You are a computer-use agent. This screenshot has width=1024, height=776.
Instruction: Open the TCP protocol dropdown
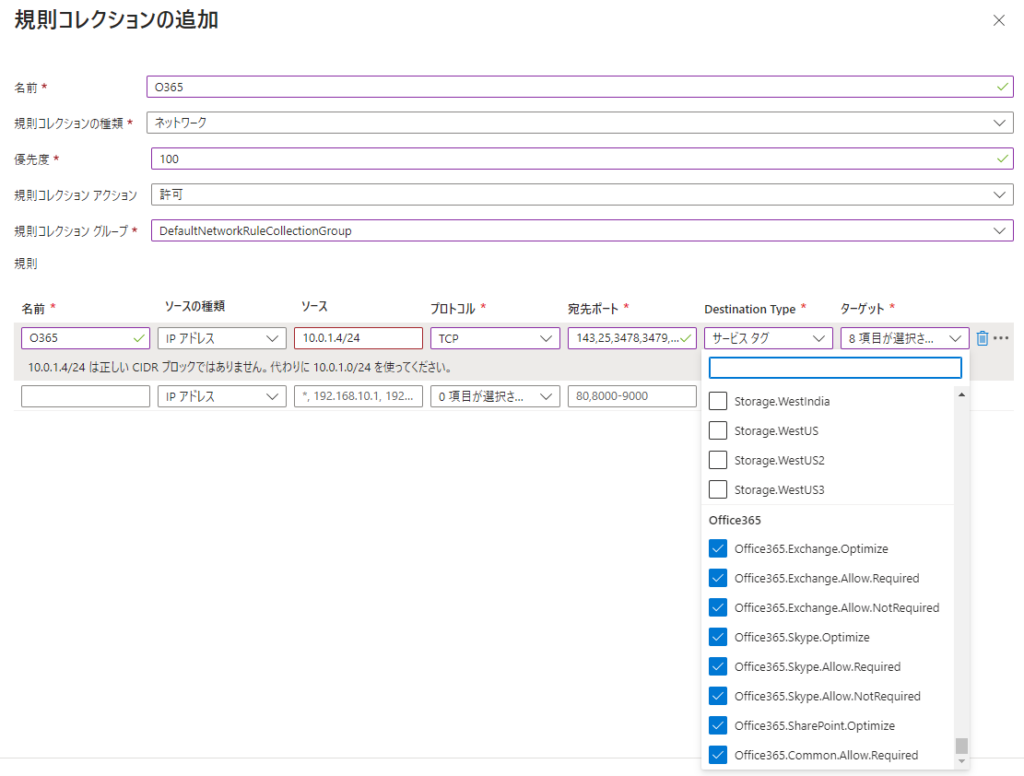pos(495,338)
